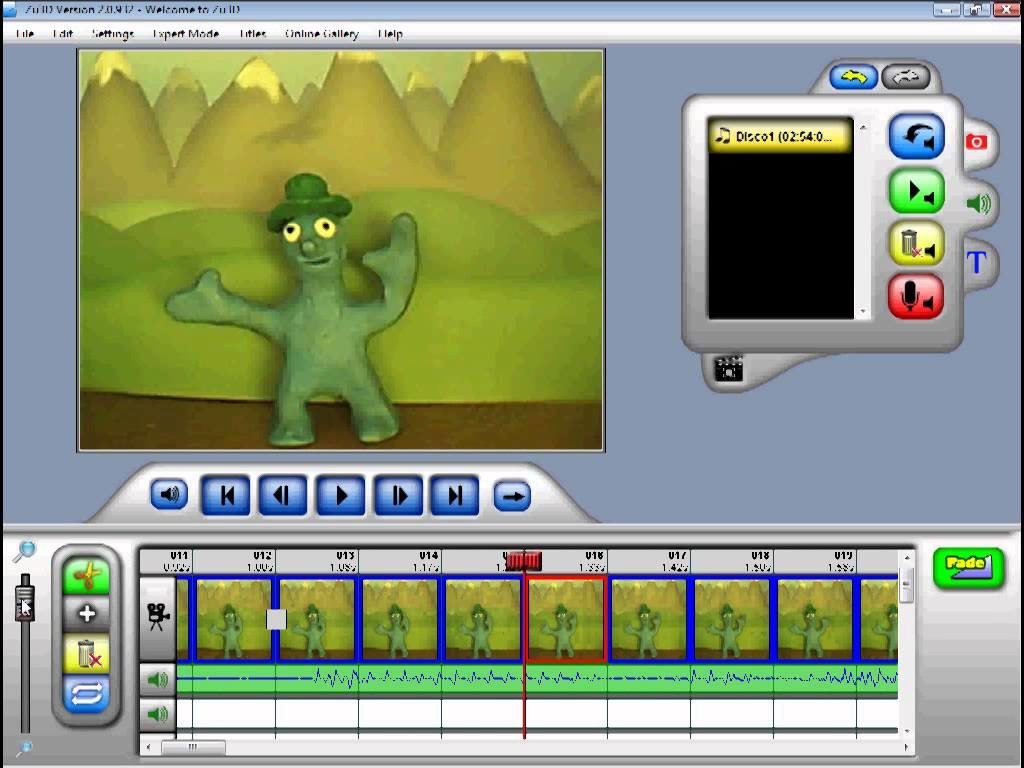Click the red playhead marker above frame 016
The width and height of the screenshot is (1024, 768).
click(x=524, y=562)
